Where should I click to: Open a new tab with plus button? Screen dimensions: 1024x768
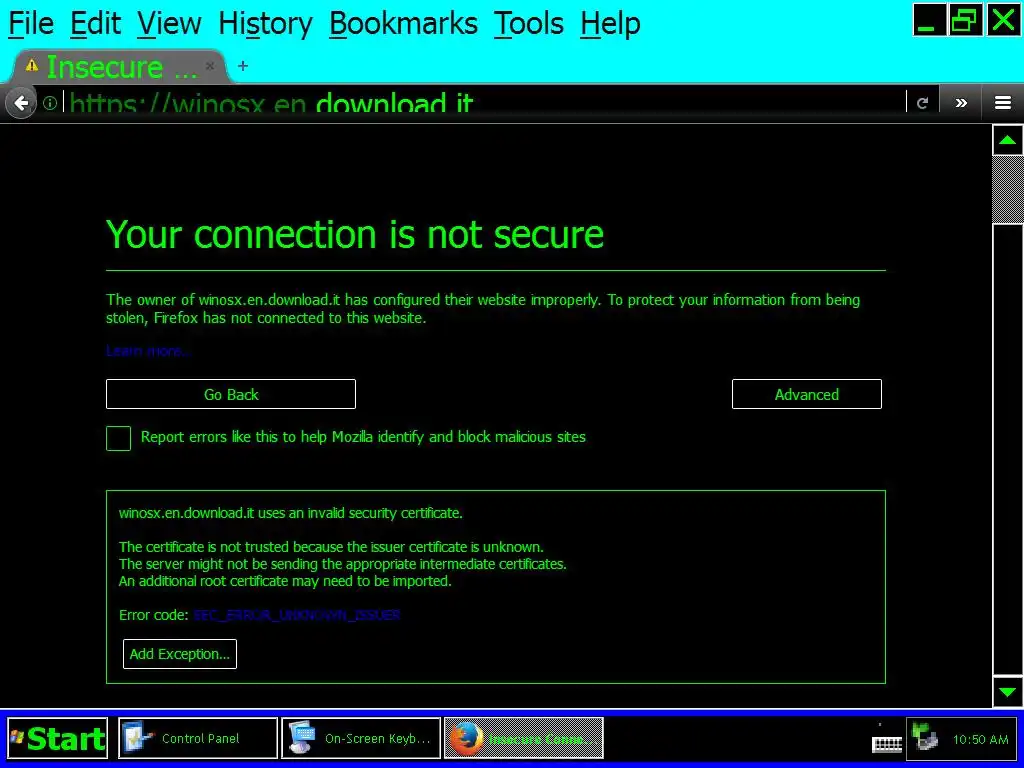[x=243, y=66]
